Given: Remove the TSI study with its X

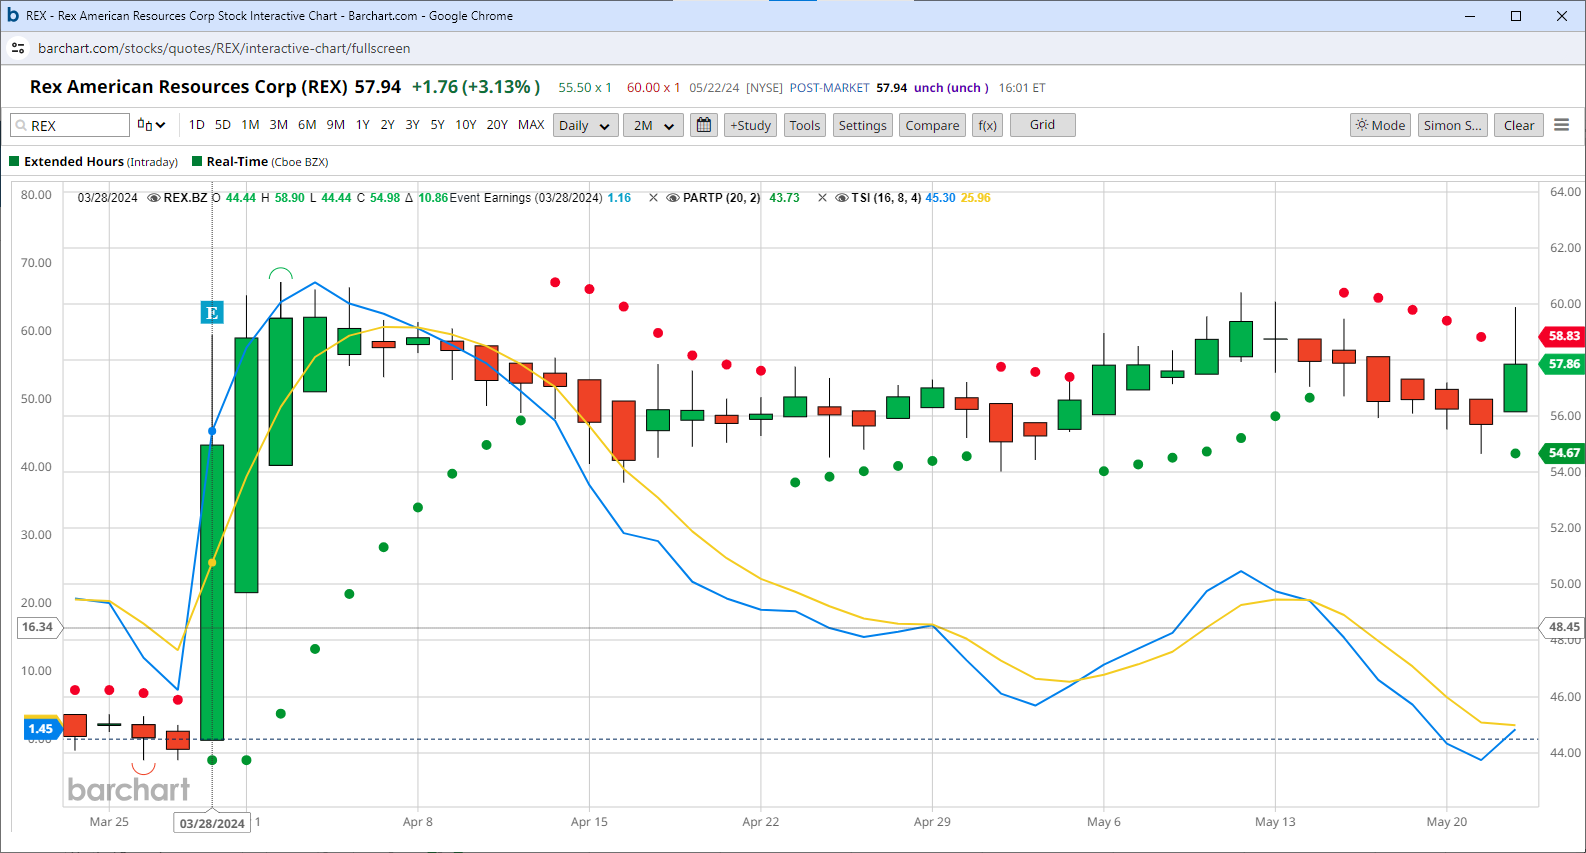Looking at the screenshot, I should point(823,198).
